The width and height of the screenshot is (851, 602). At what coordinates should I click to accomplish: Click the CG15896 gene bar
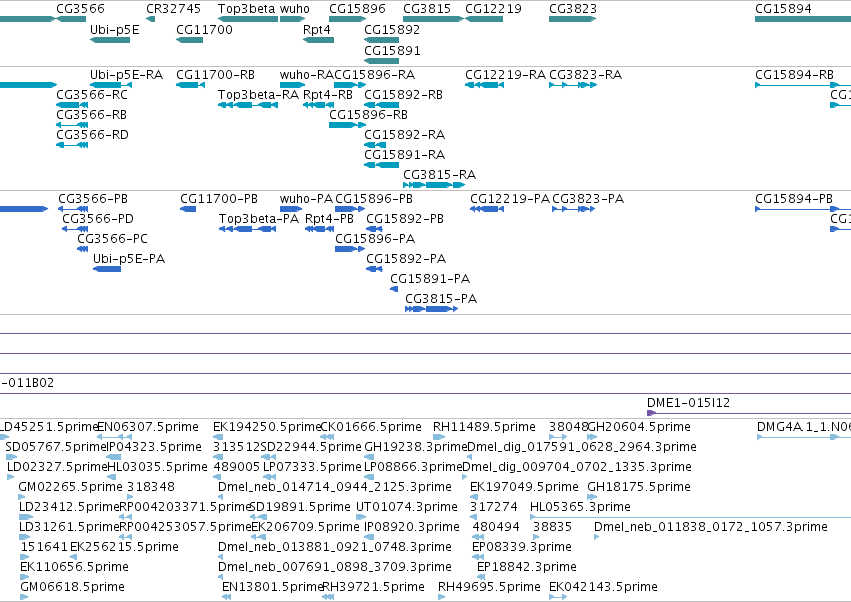click(347, 19)
